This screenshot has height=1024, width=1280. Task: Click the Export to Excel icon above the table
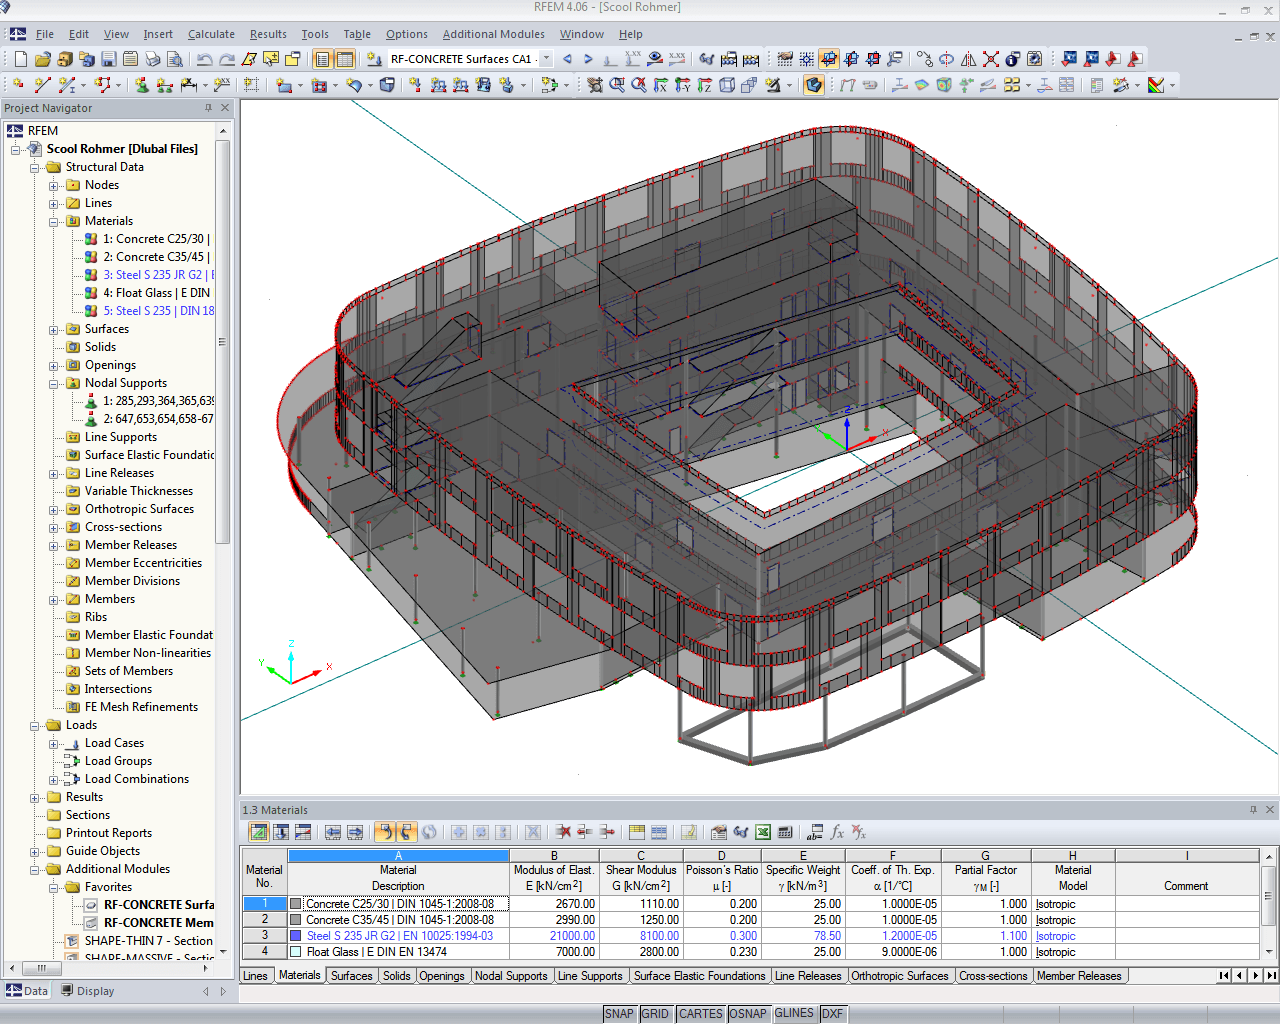(x=762, y=831)
